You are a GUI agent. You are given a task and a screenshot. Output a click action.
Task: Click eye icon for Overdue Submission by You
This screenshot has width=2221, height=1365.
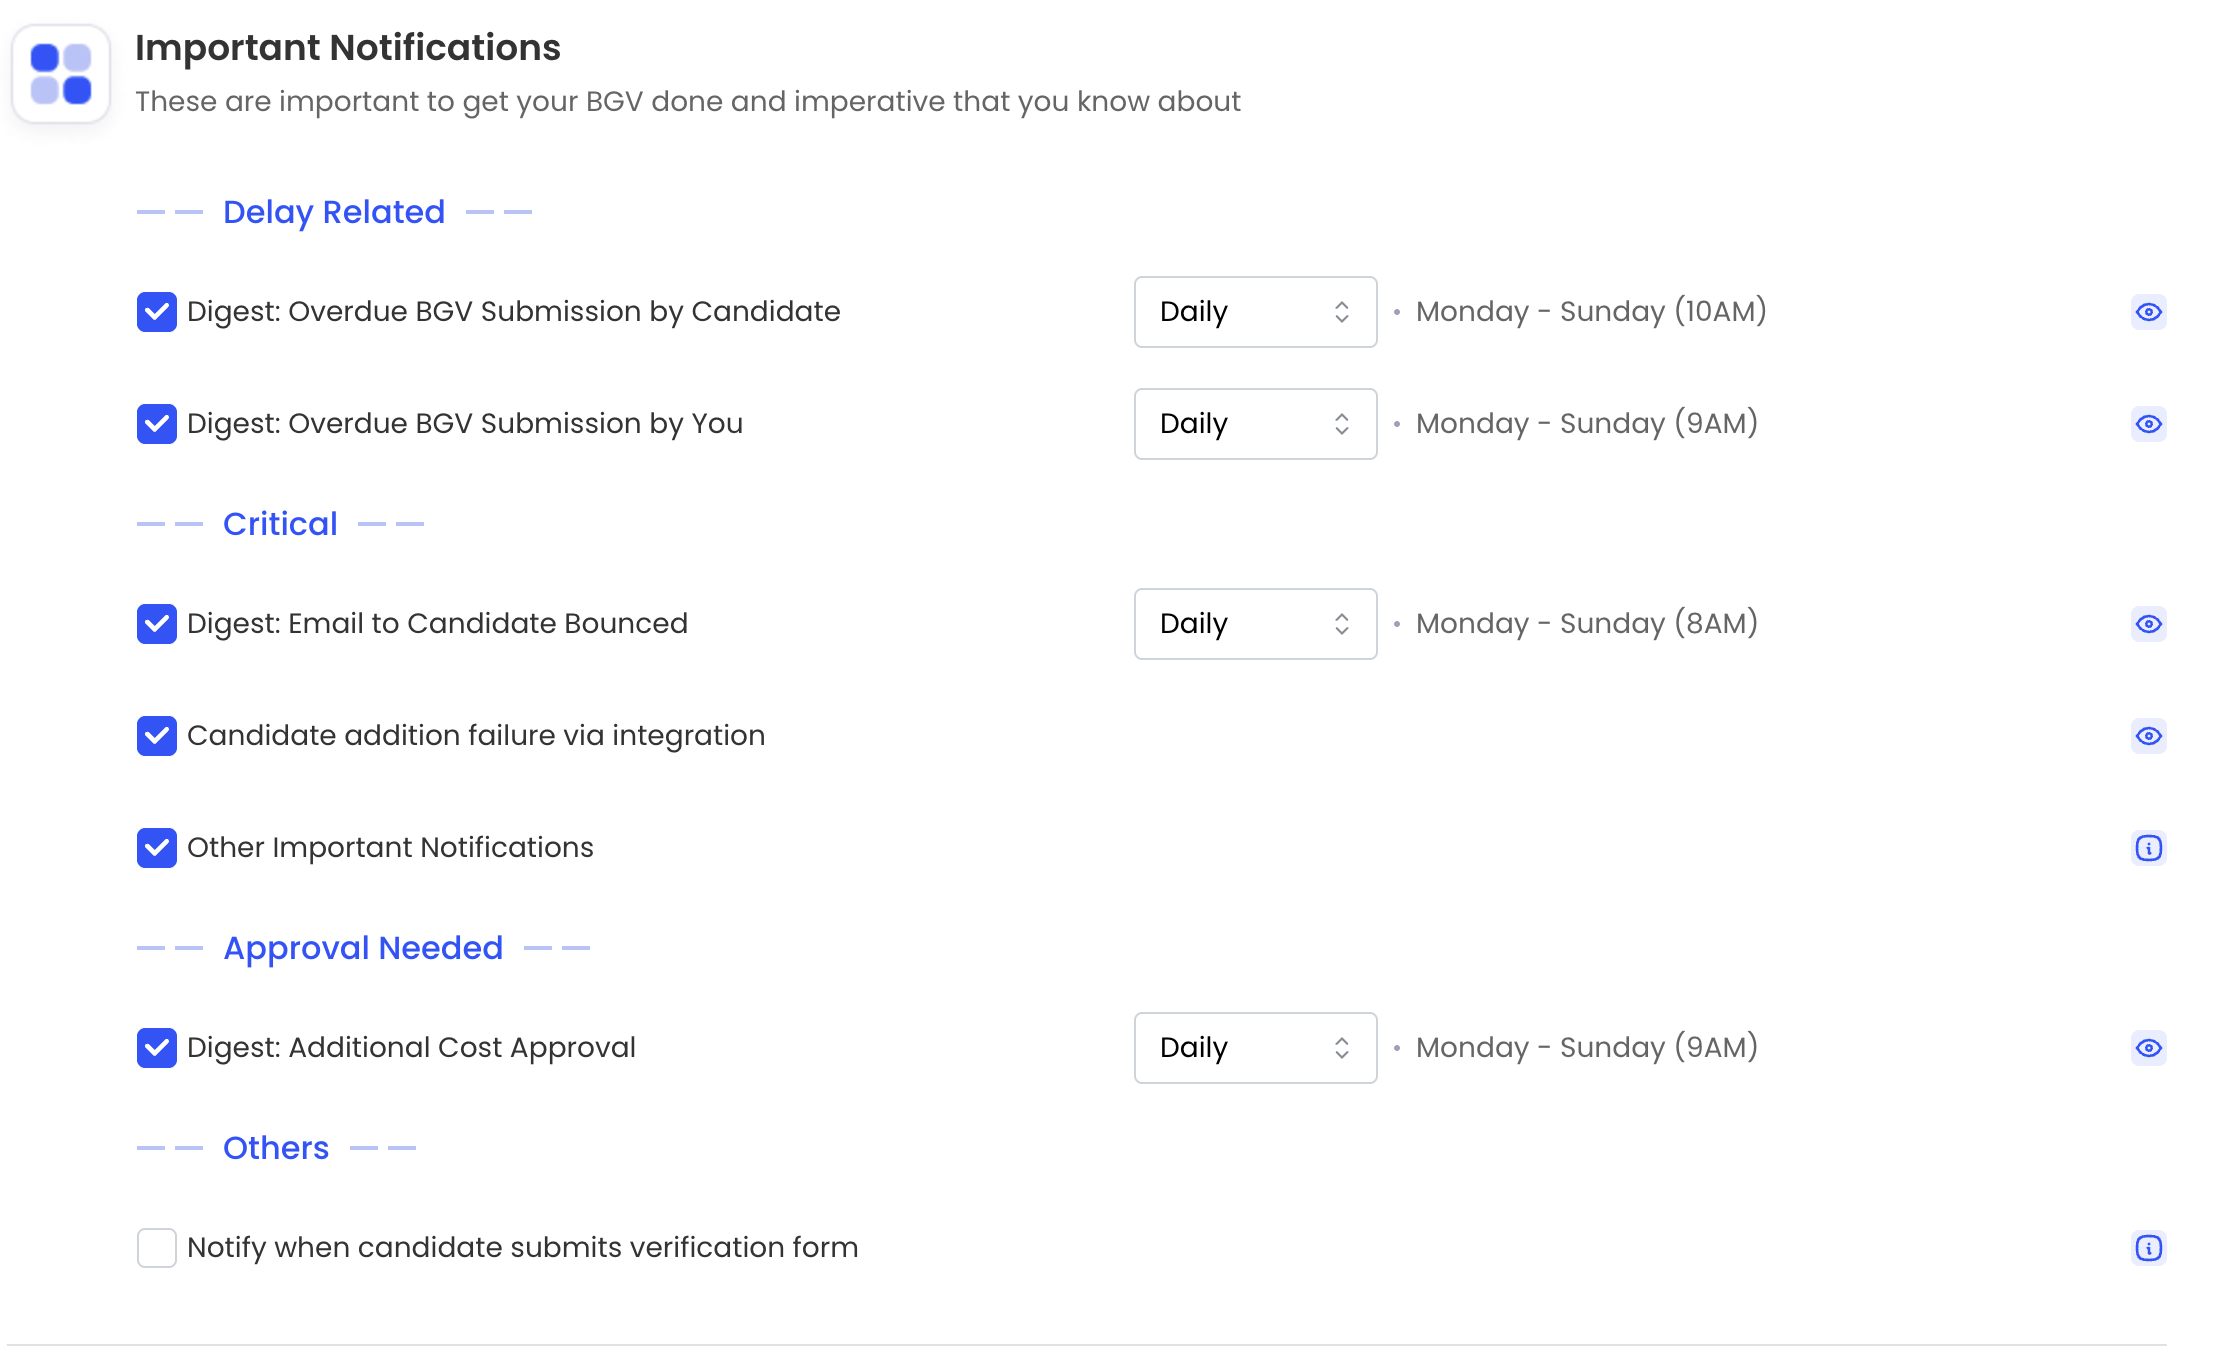click(2148, 424)
